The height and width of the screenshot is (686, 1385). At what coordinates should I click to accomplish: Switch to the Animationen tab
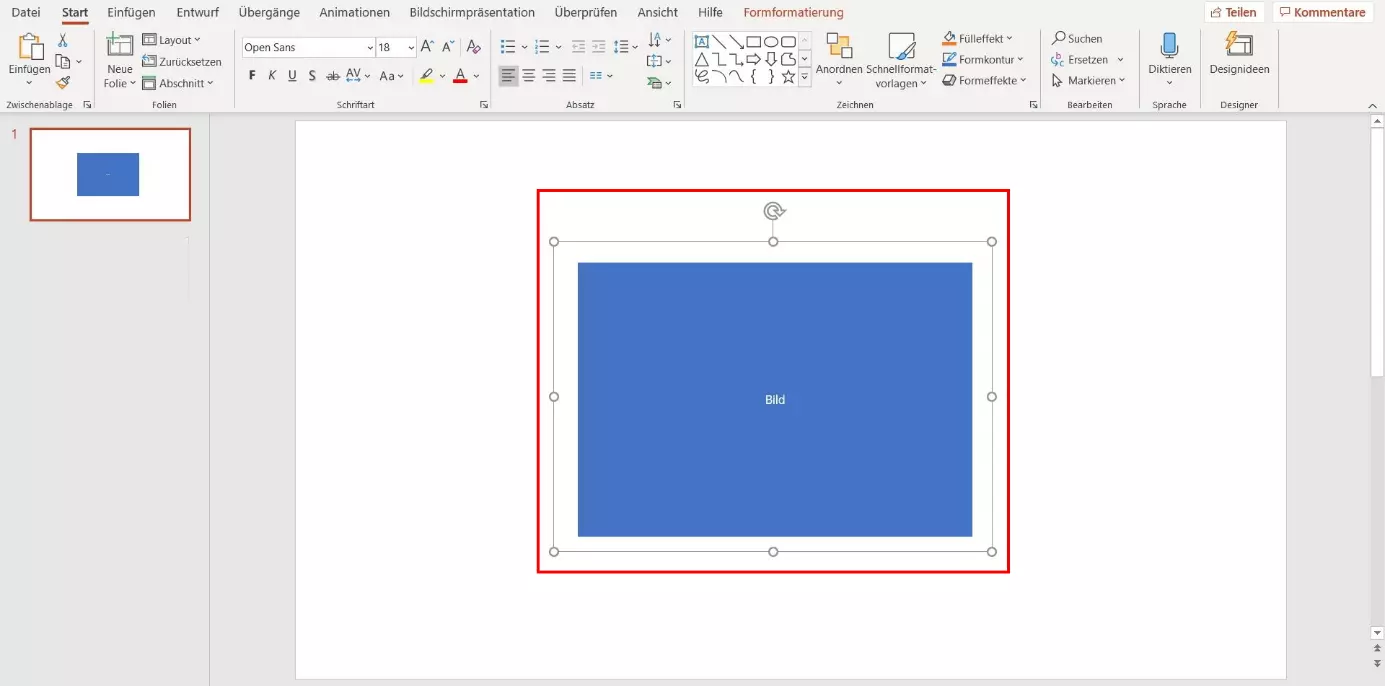355,13
